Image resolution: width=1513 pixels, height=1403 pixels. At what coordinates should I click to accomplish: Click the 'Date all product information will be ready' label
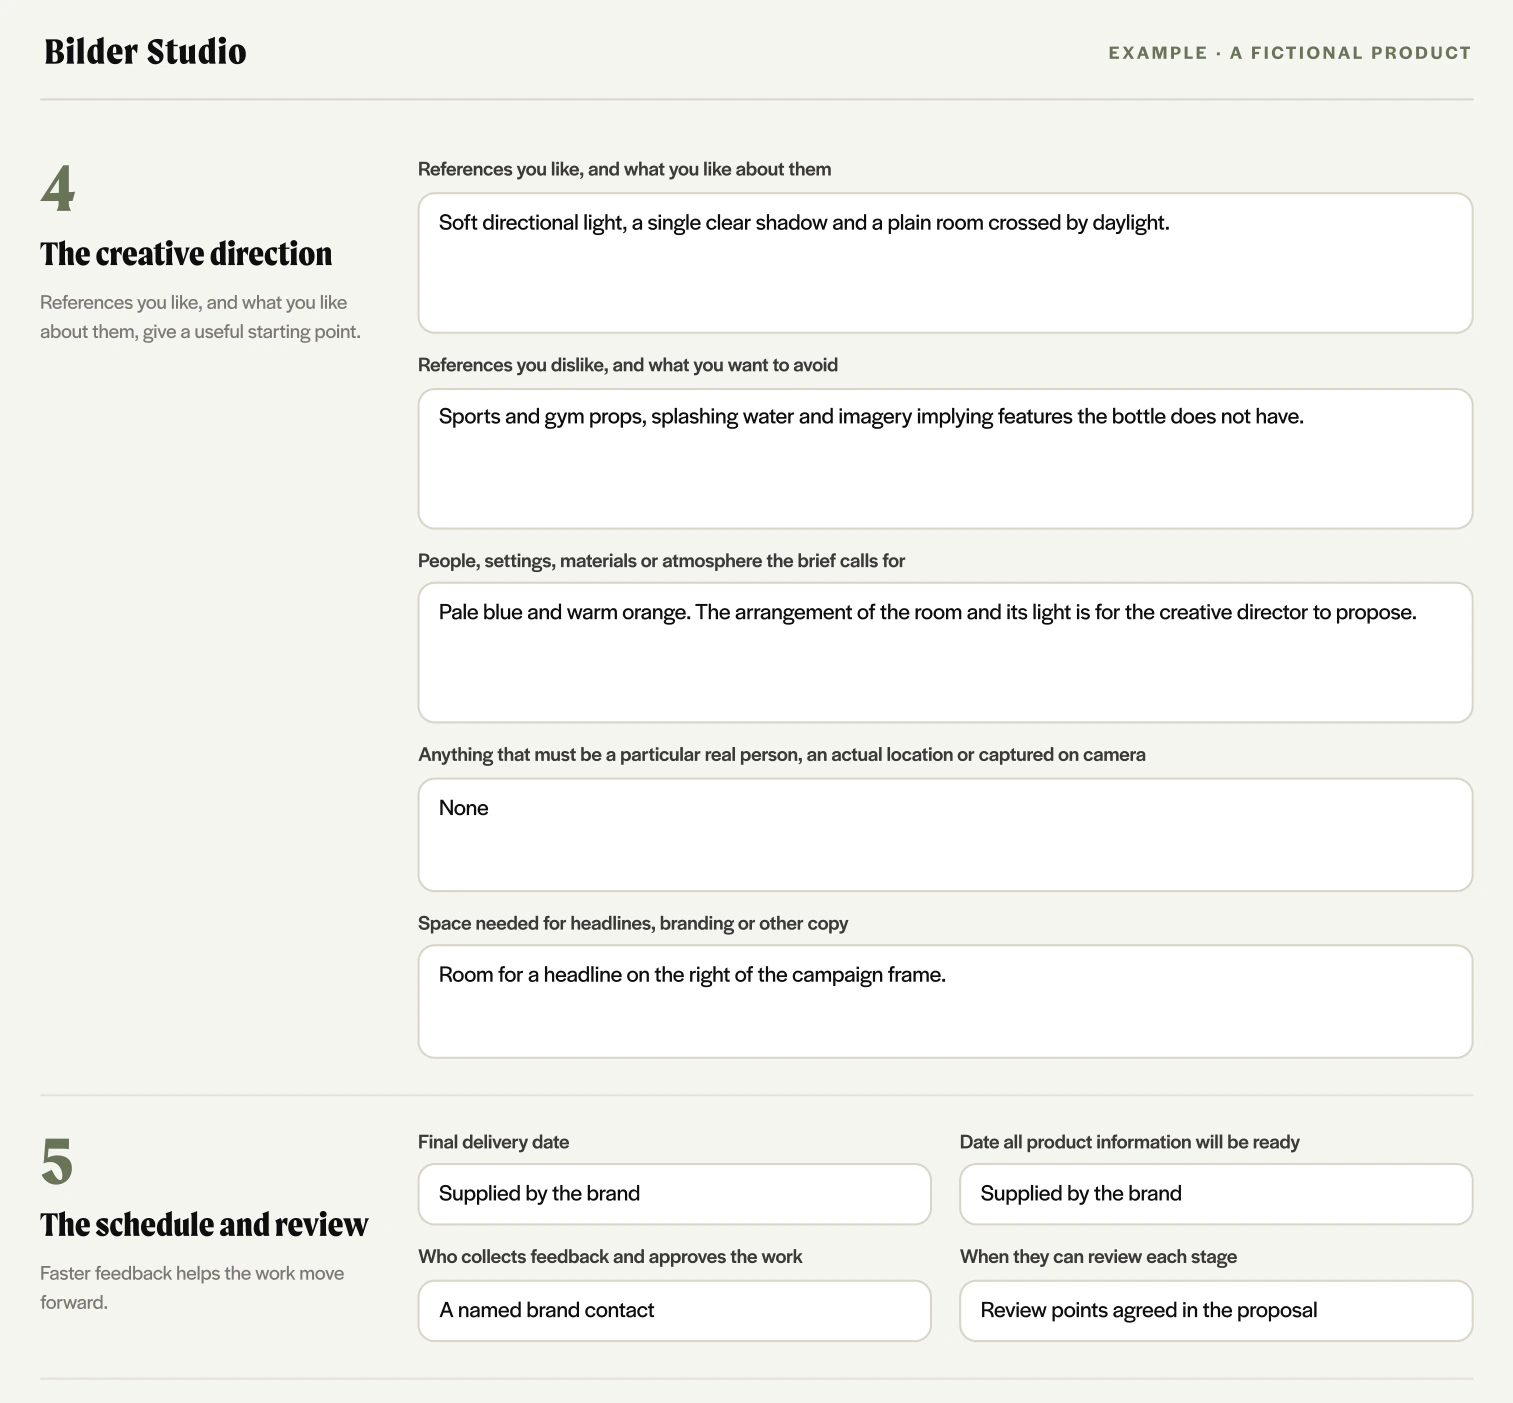click(x=1130, y=1142)
